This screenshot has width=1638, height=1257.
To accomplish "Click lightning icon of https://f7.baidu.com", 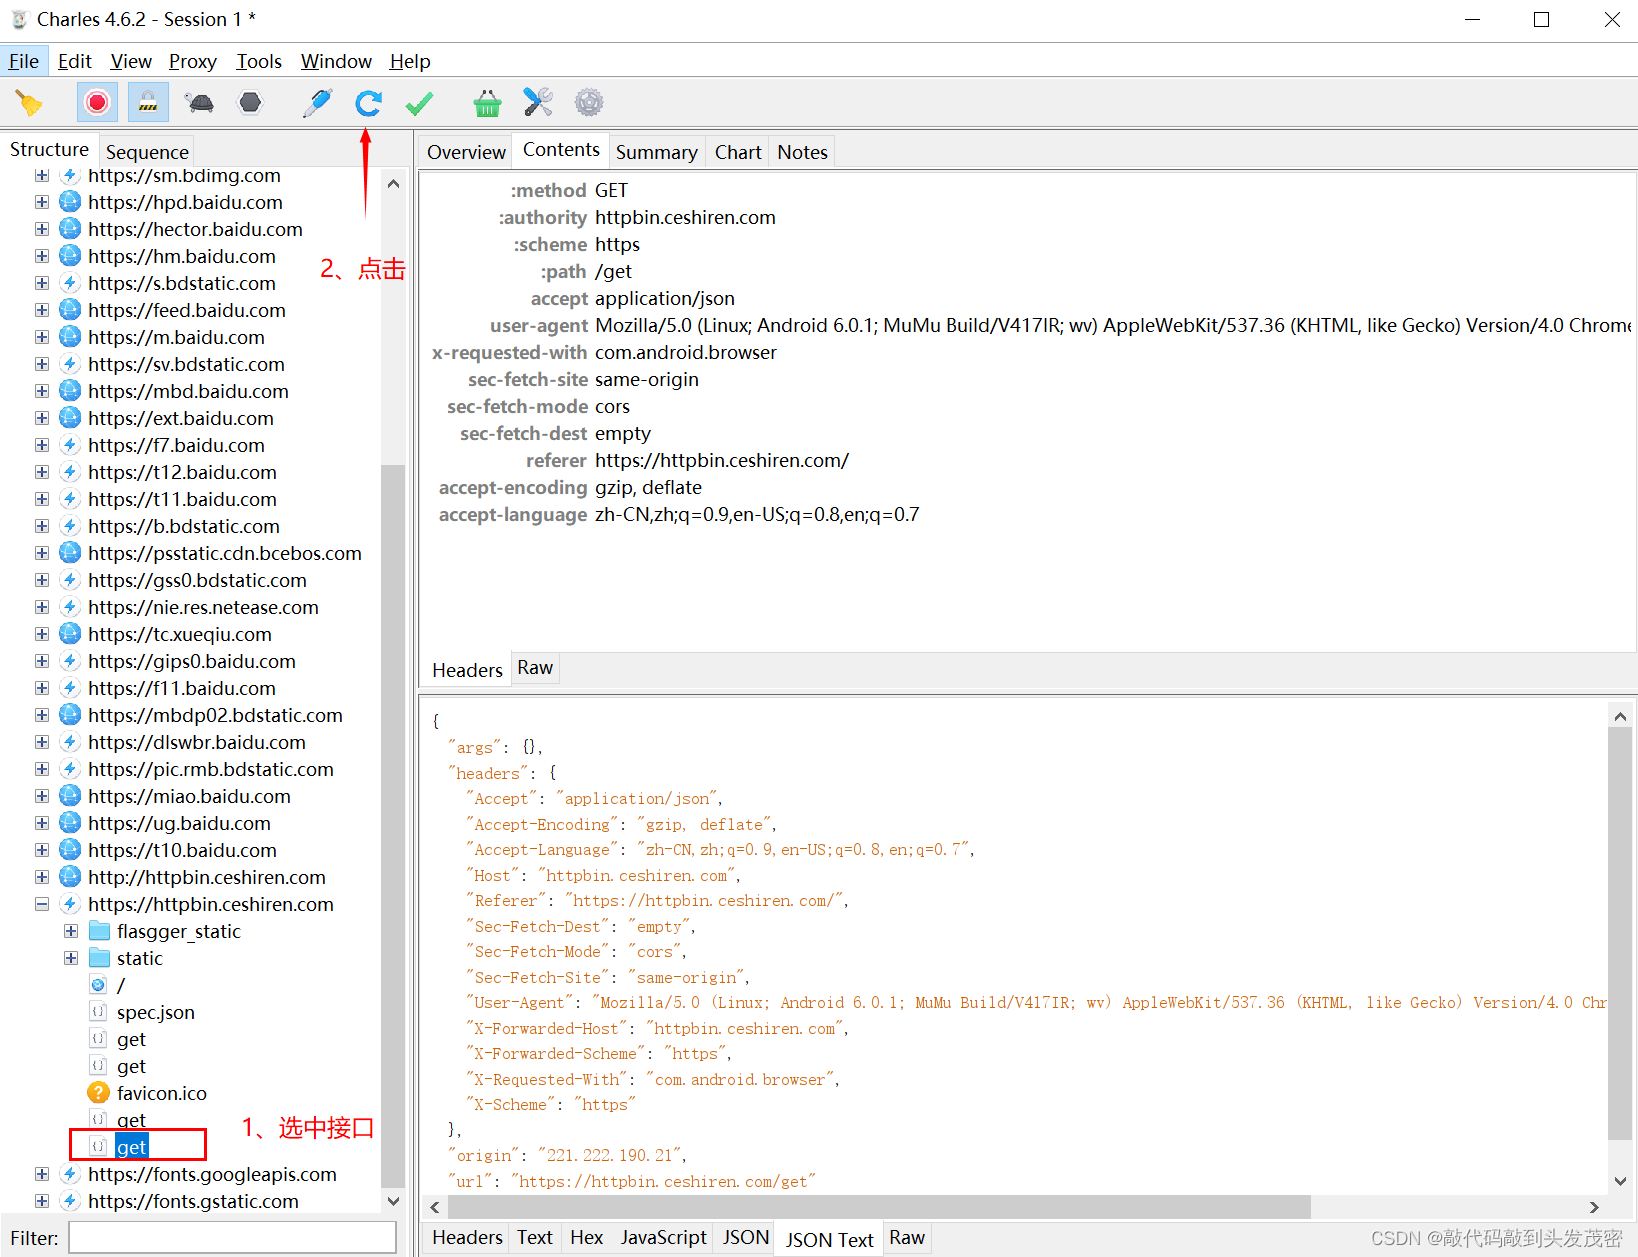I will (70, 445).
